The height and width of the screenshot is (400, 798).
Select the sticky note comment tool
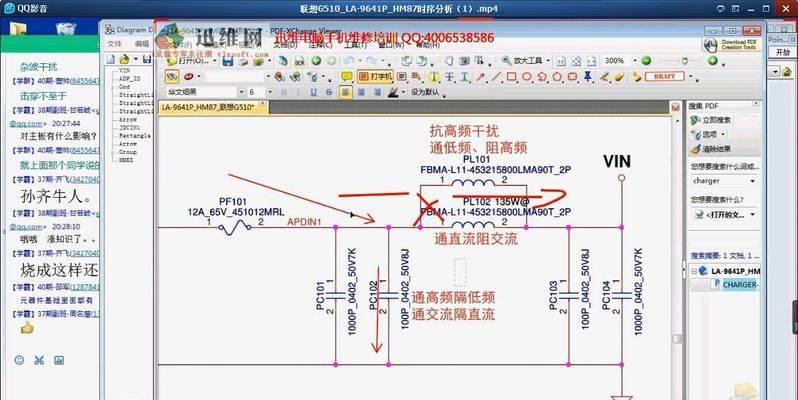(x=347, y=77)
